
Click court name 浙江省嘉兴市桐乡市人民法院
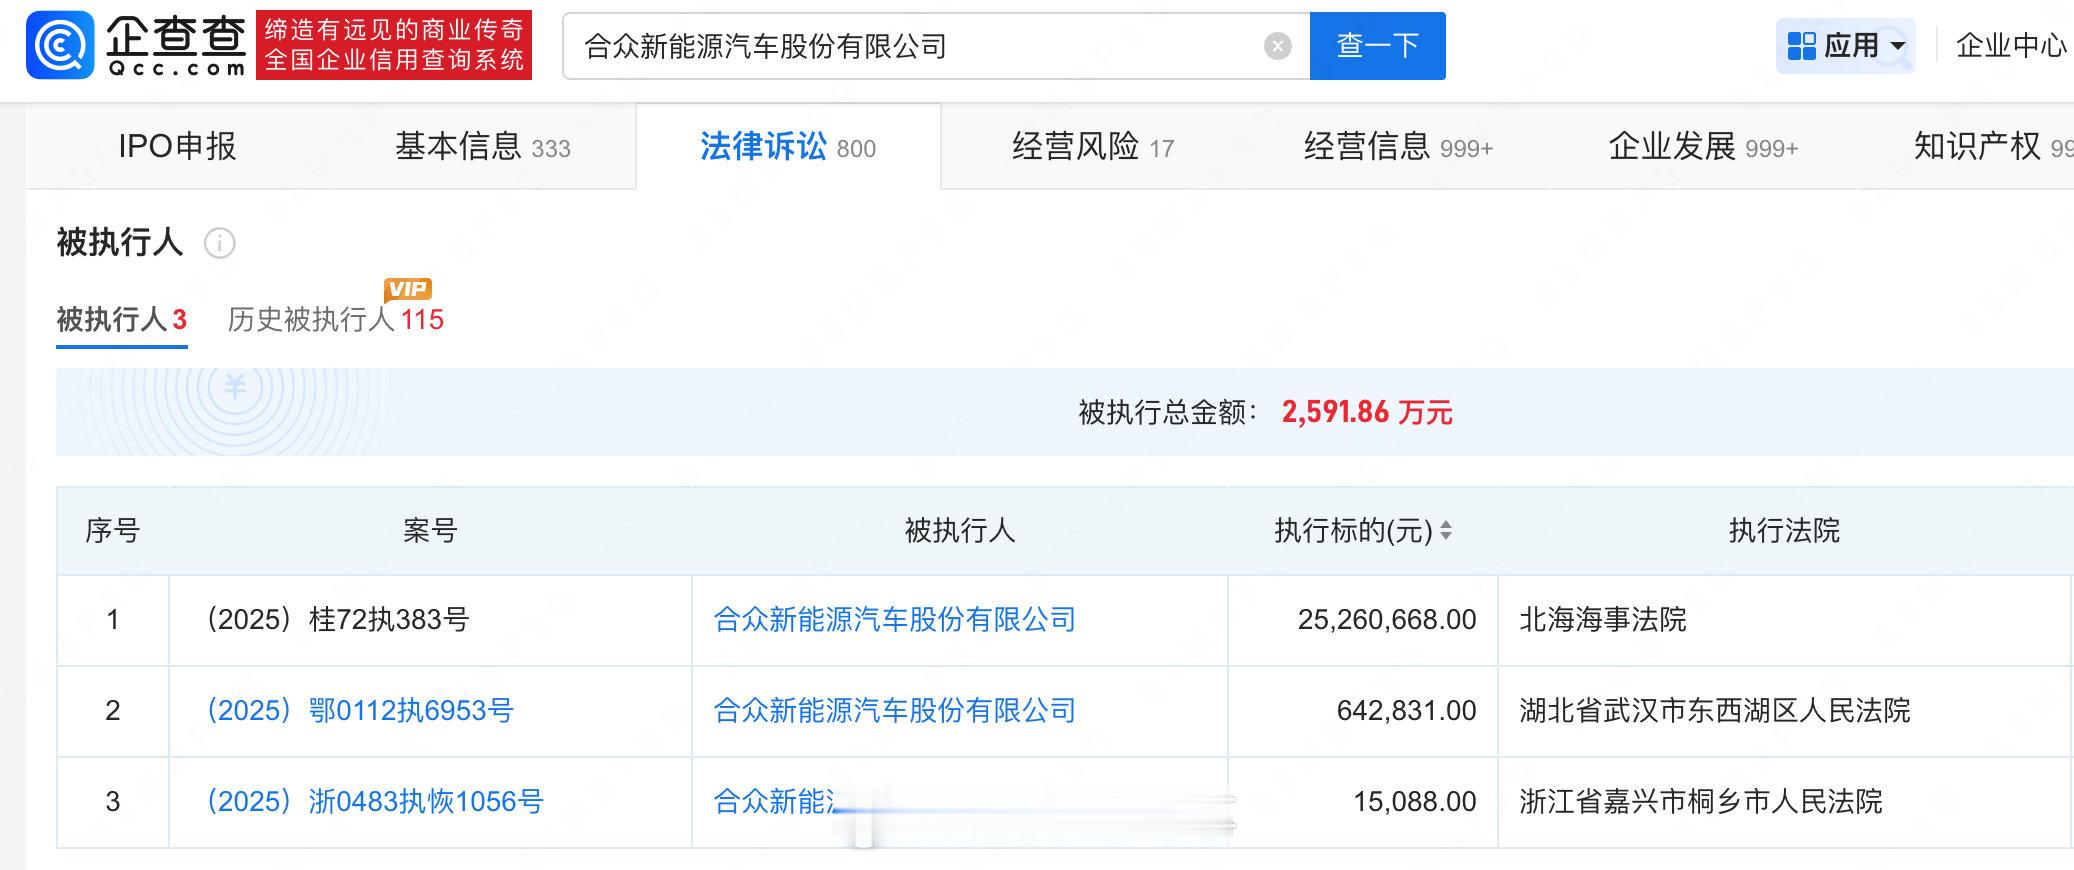point(1701,802)
